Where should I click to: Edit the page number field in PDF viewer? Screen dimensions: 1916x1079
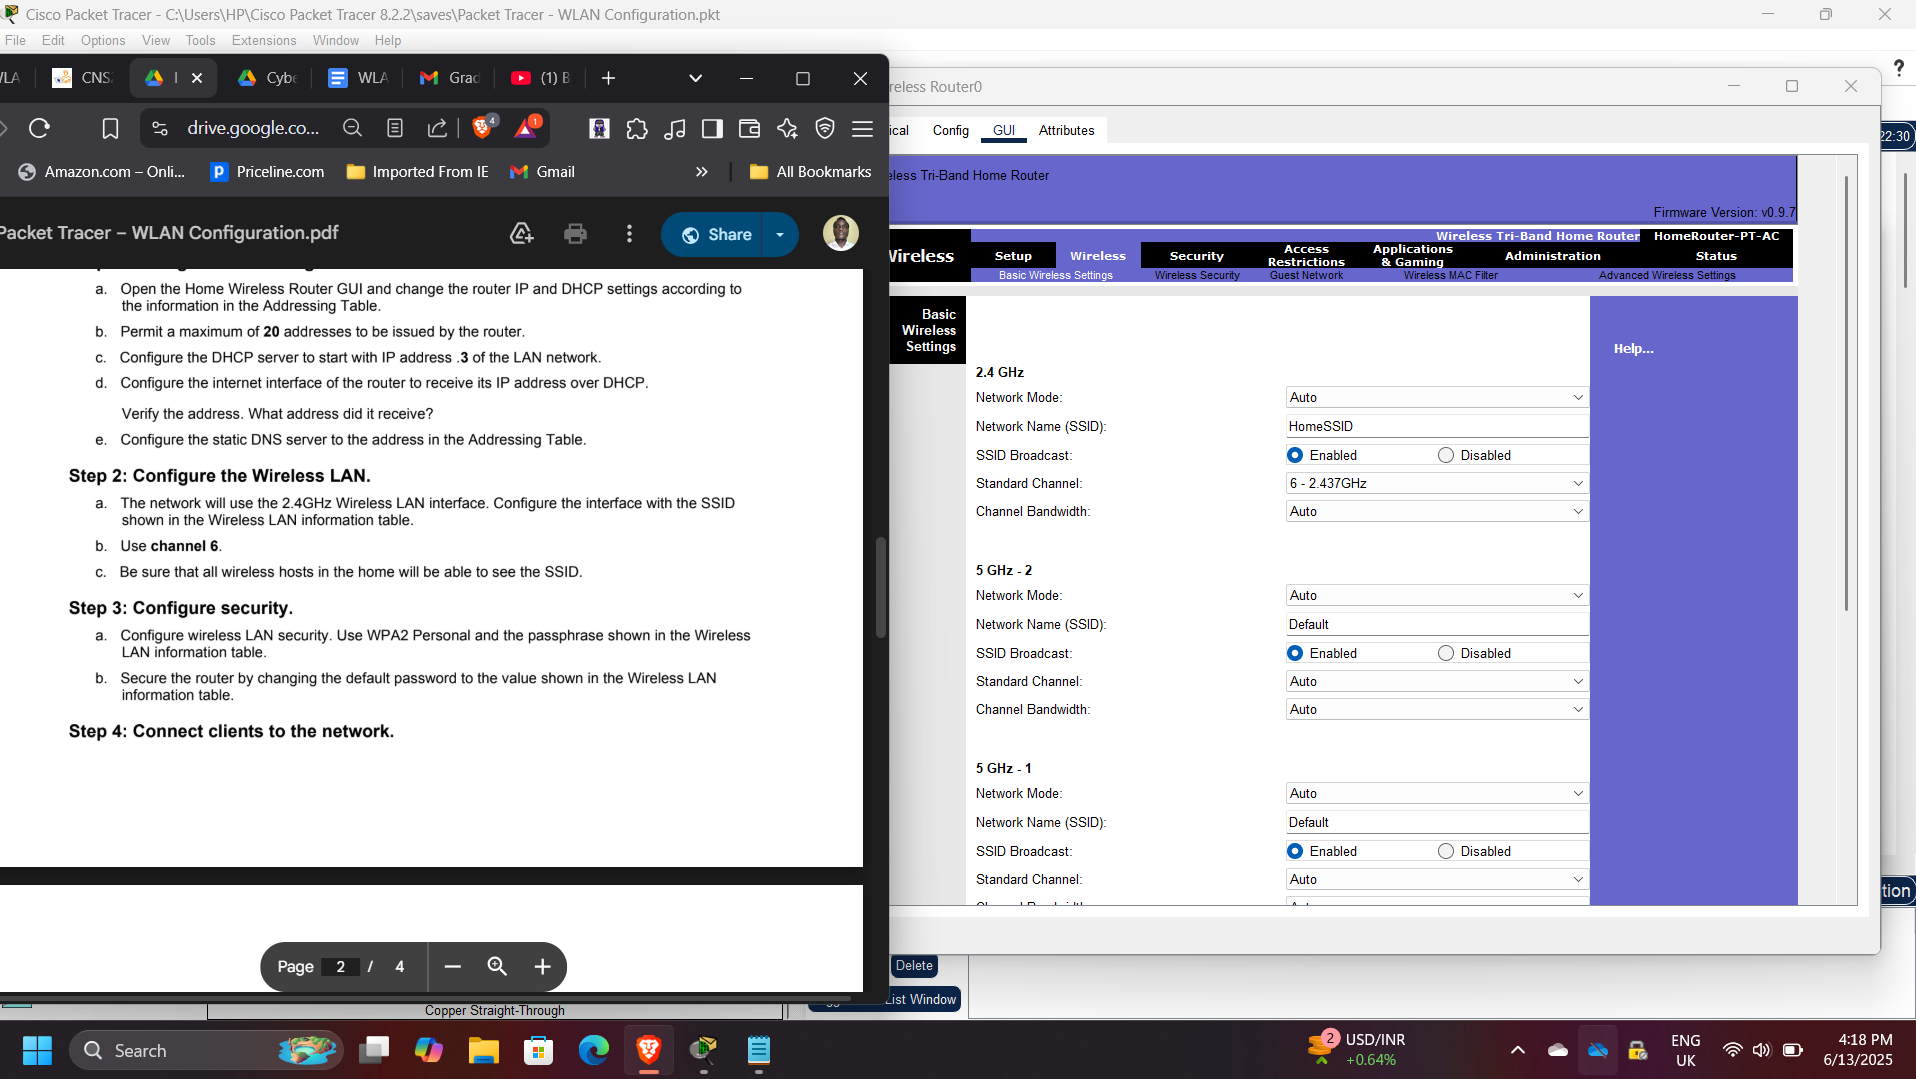pos(341,966)
